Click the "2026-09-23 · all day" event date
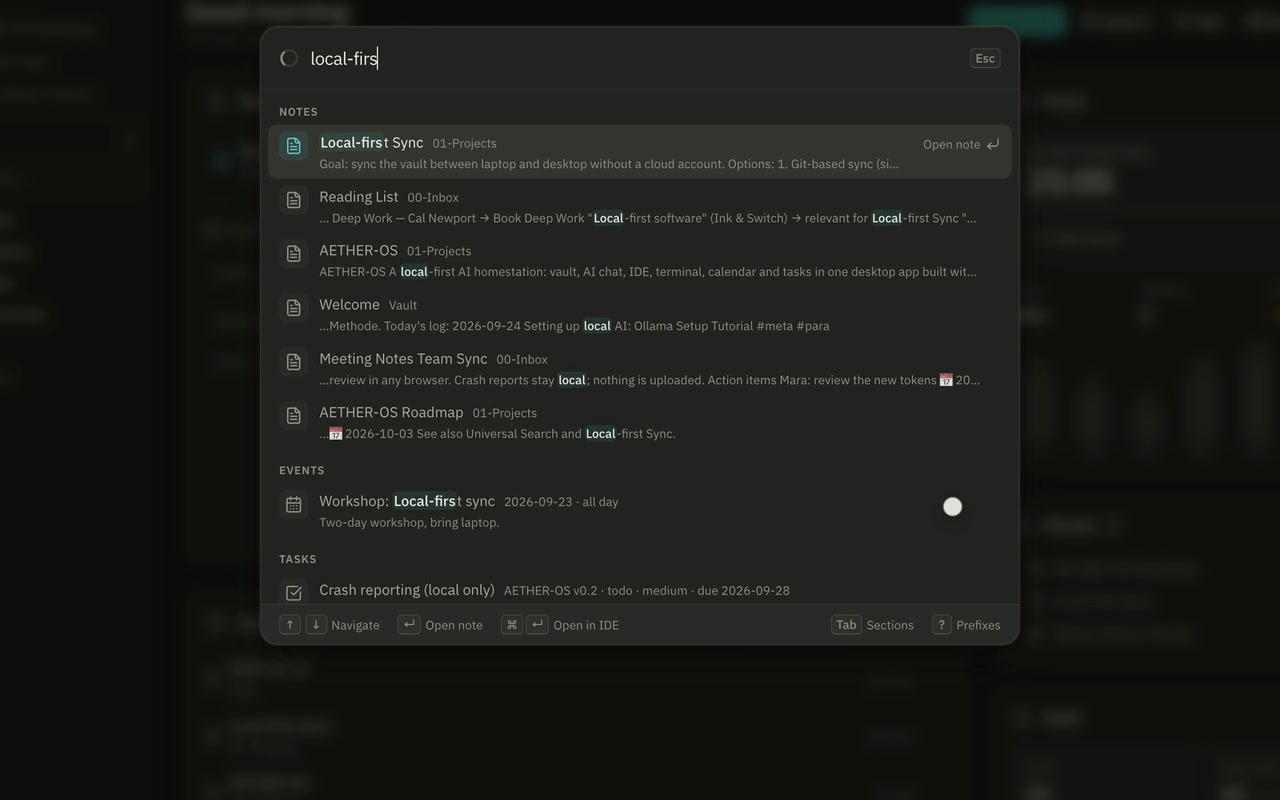 pyautogui.click(x=561, y=502)
